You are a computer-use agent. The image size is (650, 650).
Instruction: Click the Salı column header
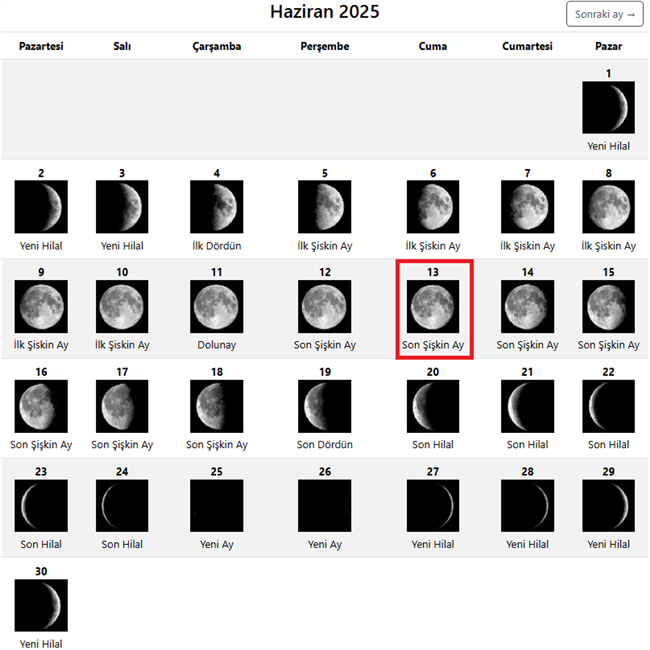click(122, 46)
